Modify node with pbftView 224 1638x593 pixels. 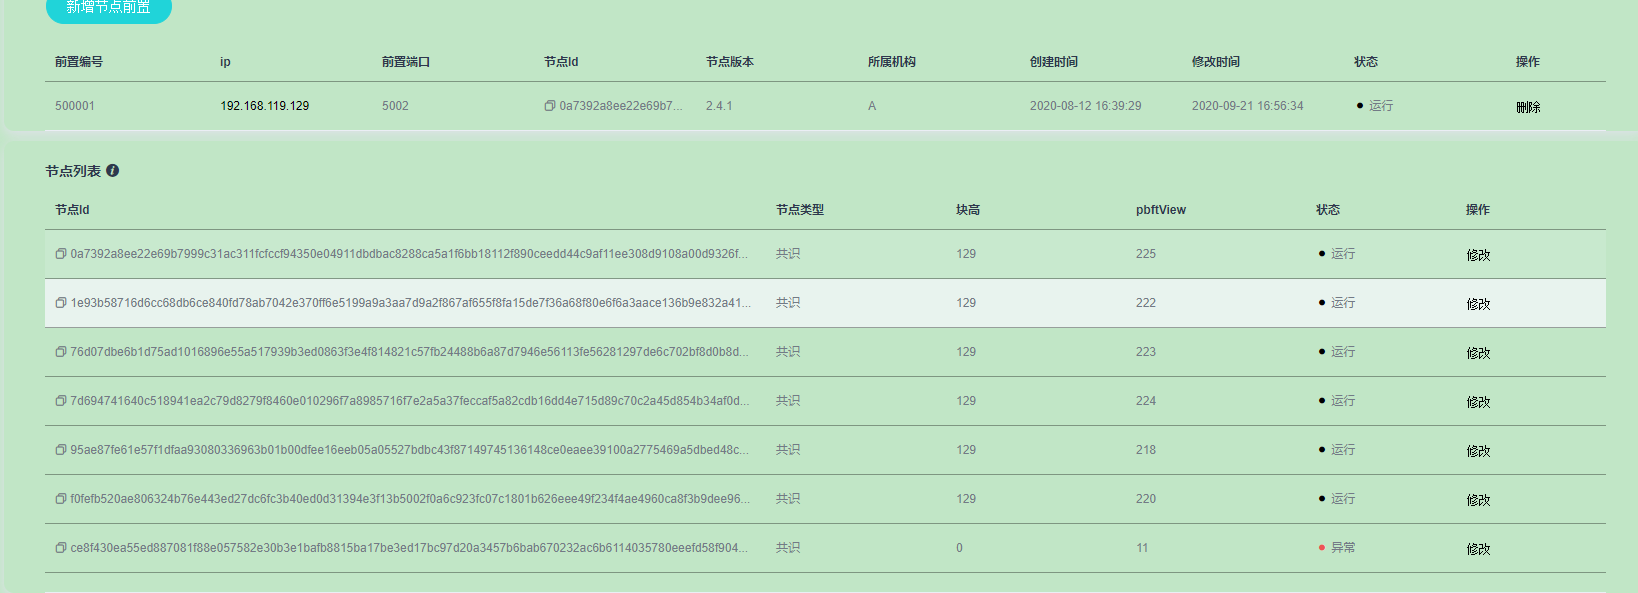(1478, 402)
